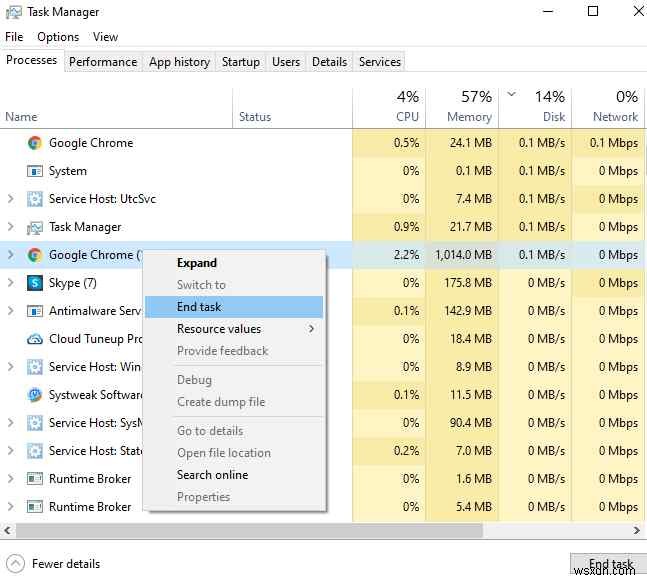Click the second Runtime Broker icon
The image size is (647, 581).
click(35, 506)
